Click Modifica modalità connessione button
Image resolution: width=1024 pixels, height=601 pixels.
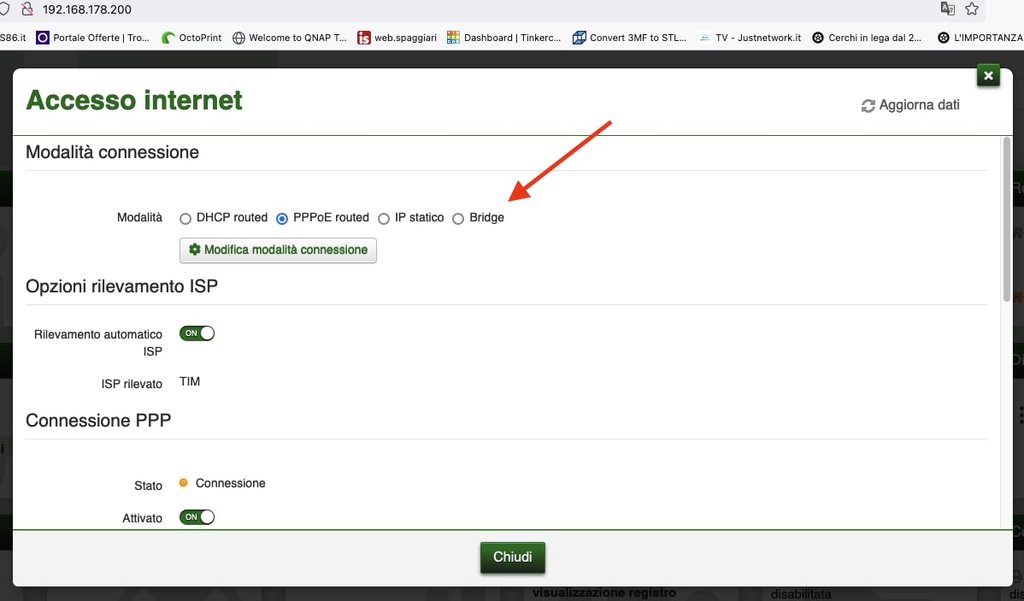[278, 250]
